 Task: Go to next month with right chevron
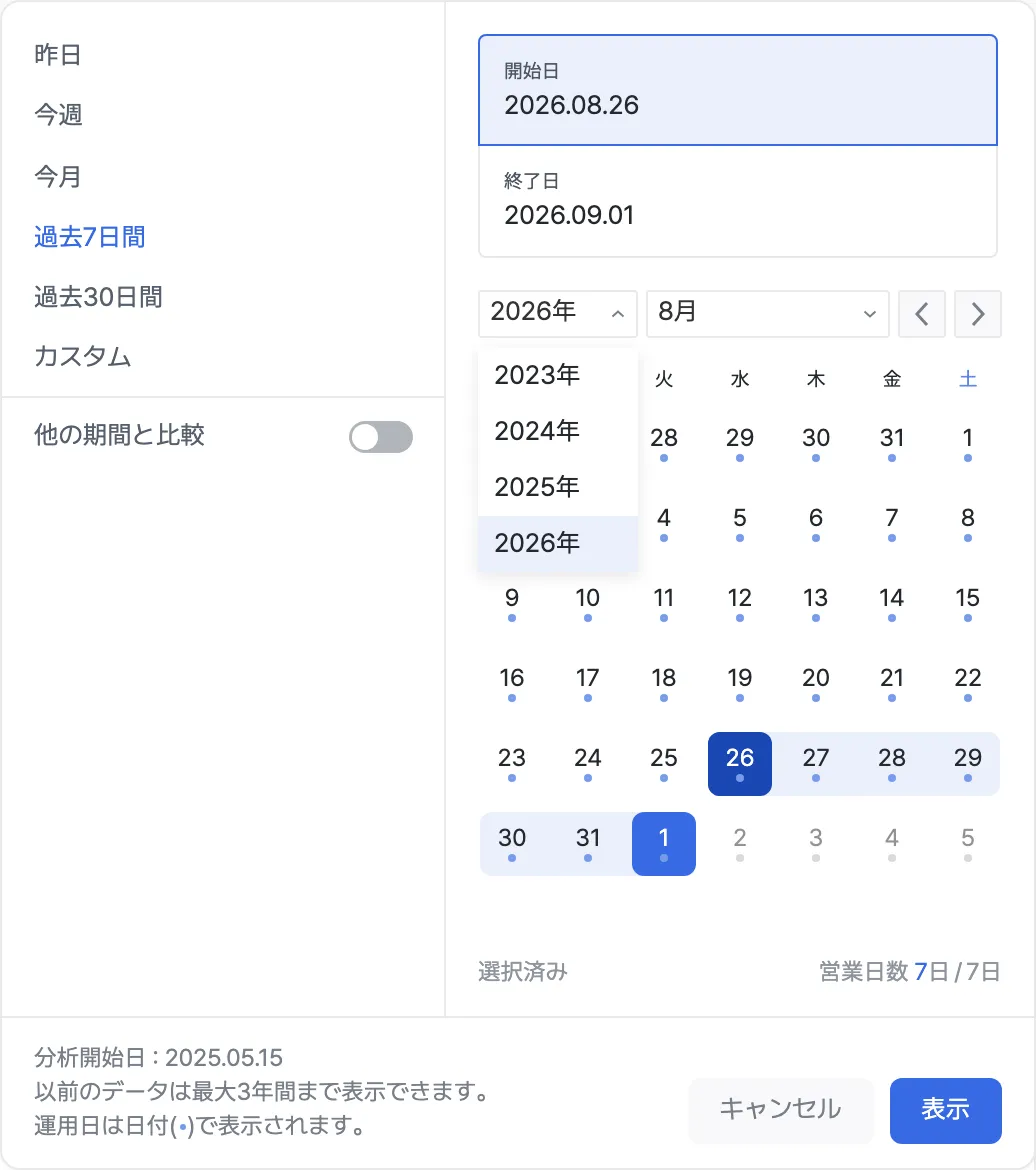tap(978, 314)
